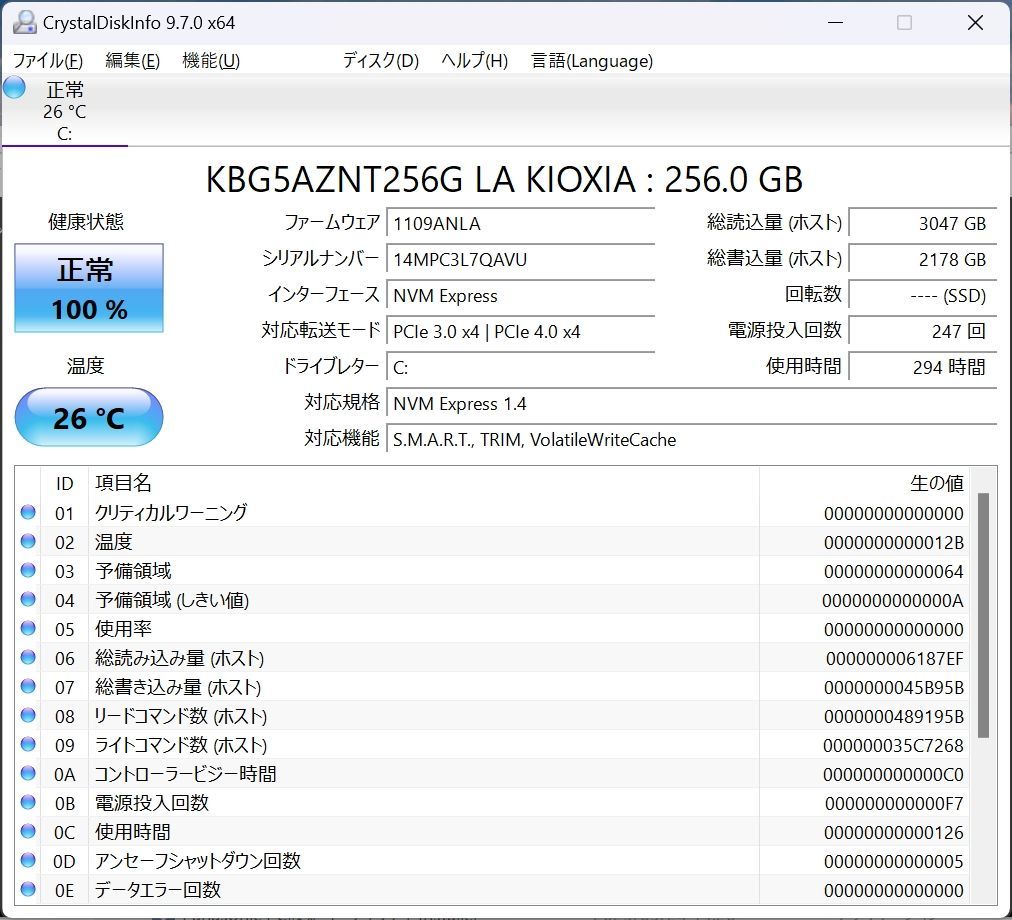The height and width of the screenshot is (920, 1012).
Task: Click the blue icon beside リードコマンド数 (ホスト)
Action: click(28, 716)
